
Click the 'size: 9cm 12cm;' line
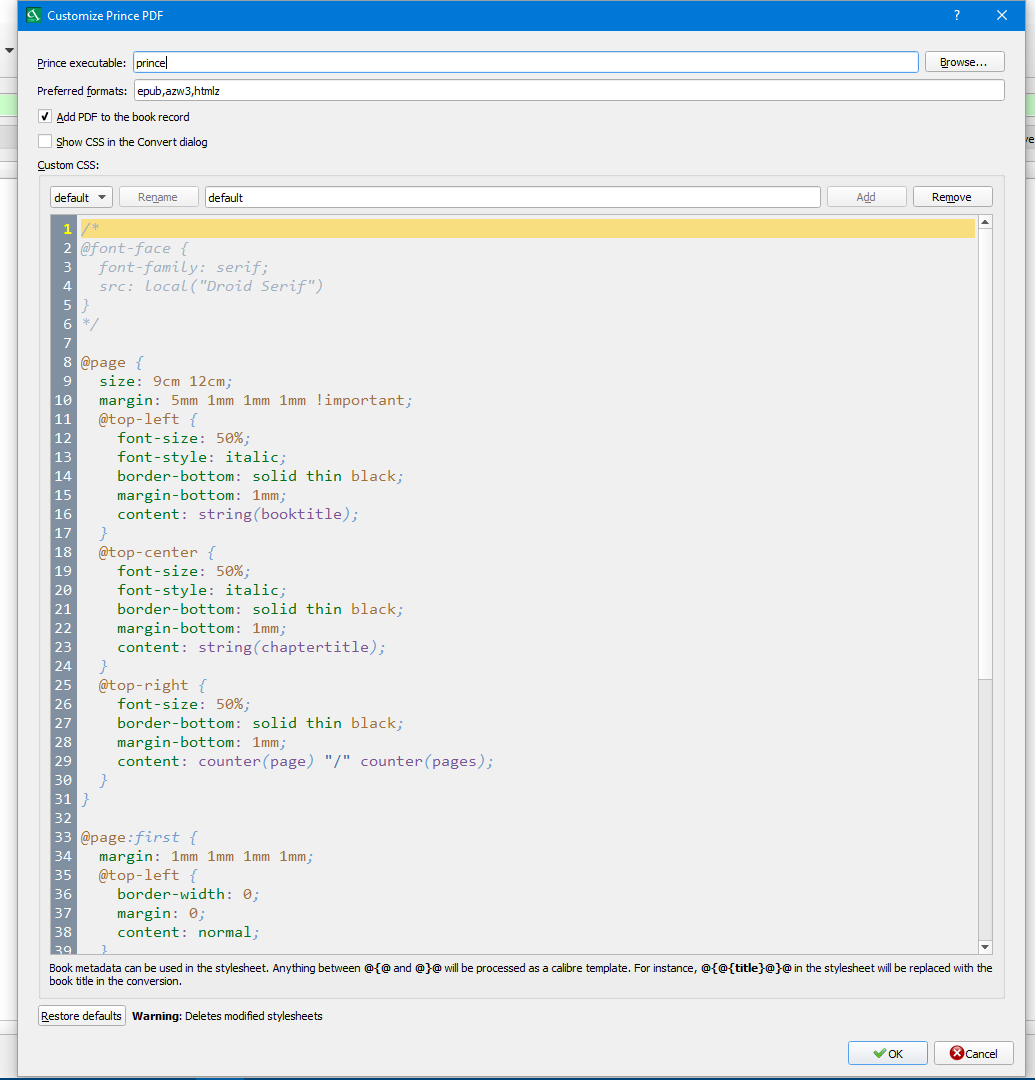pos(166,381)
